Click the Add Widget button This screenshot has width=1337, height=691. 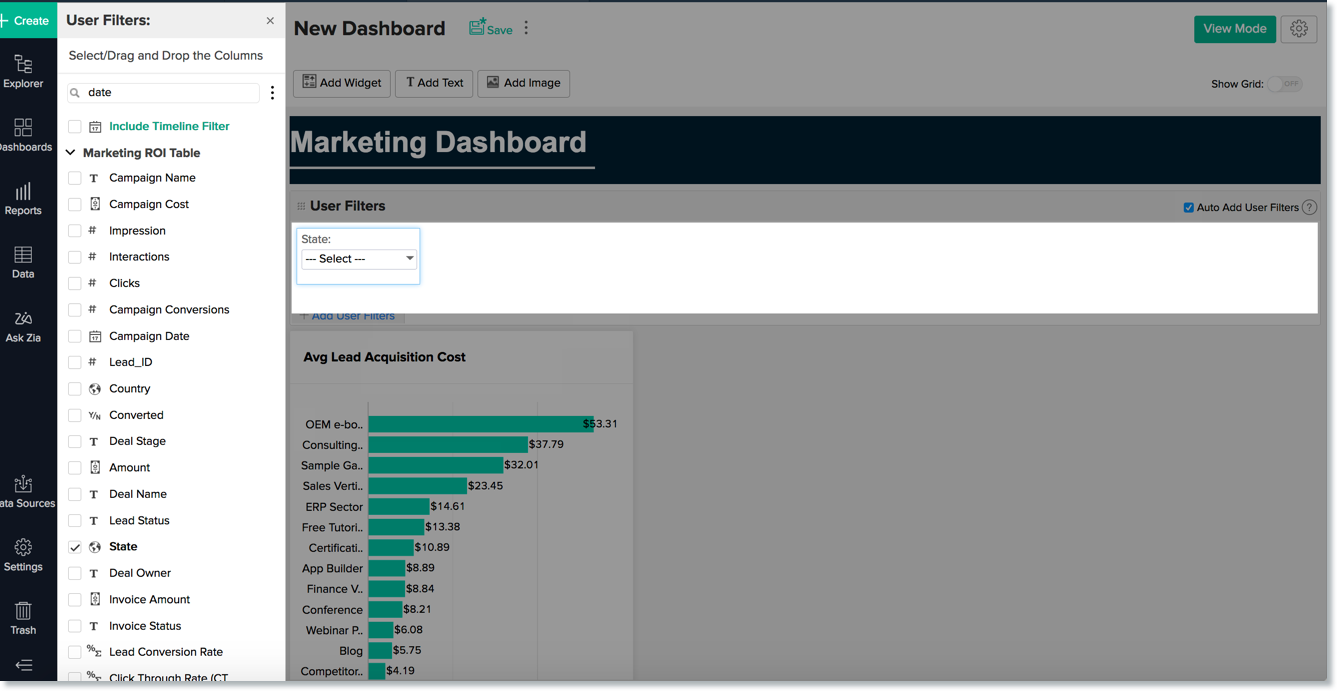pos(342,83)
